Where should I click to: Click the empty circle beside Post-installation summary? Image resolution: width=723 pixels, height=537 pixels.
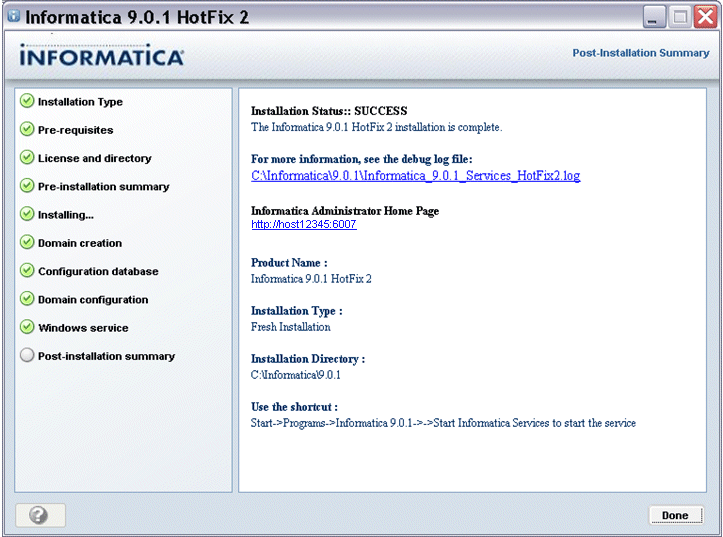pyautogui.click(x=27, y=355)
